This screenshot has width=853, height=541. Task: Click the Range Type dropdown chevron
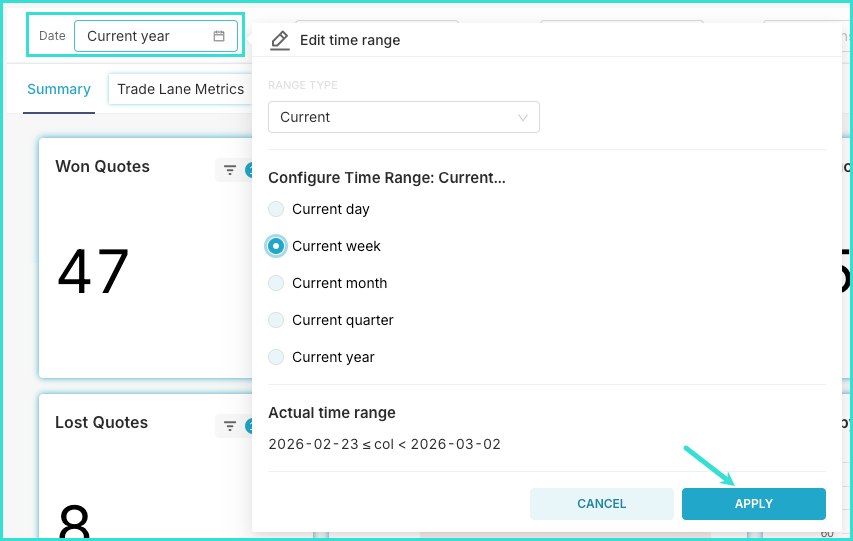tap(523, 117)
